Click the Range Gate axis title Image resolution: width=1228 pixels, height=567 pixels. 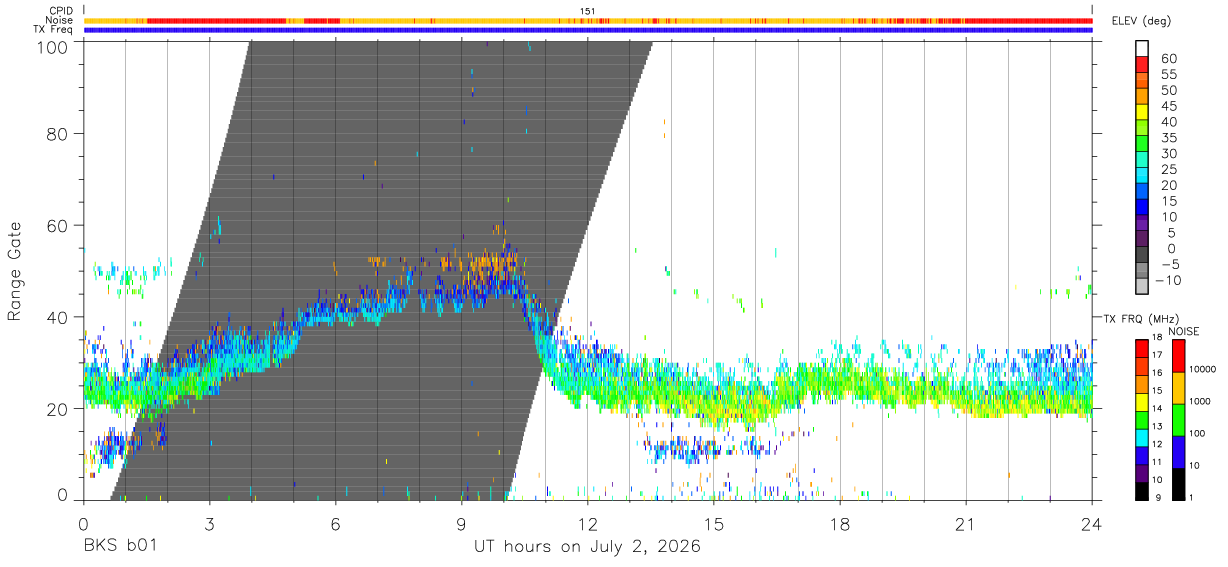[15, 271]
